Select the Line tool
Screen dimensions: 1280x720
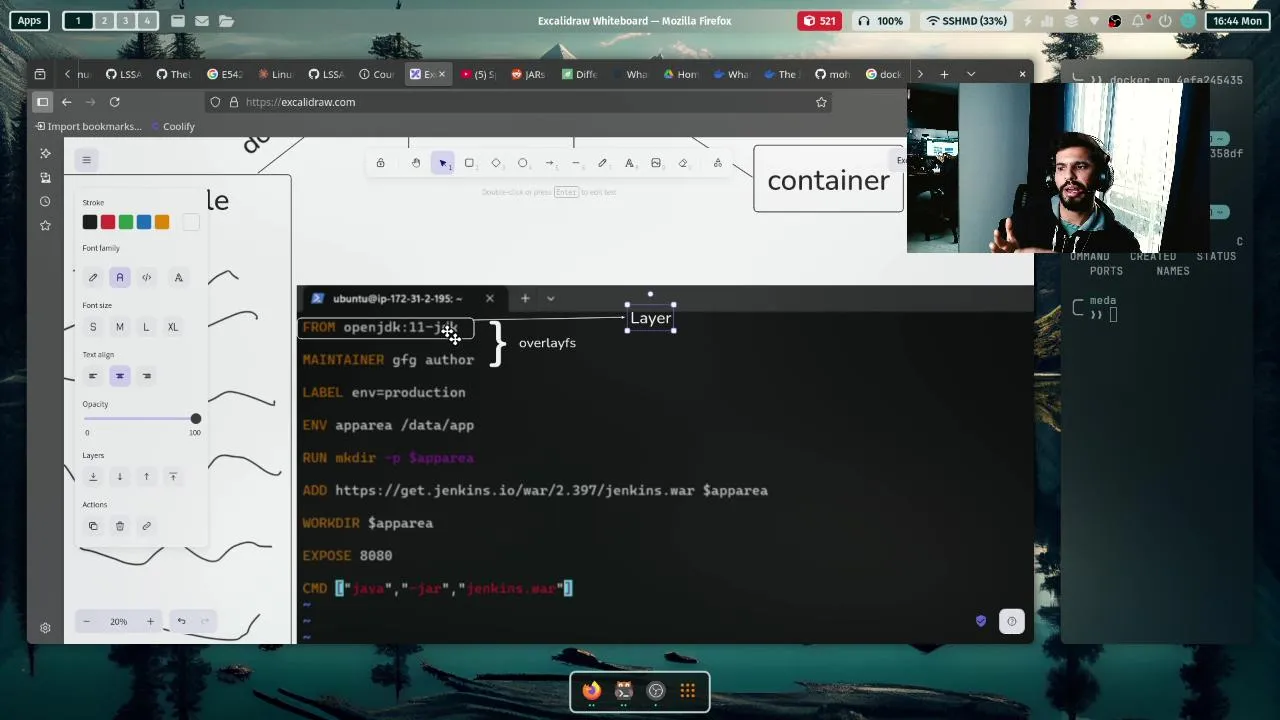[x=576, y=163]
